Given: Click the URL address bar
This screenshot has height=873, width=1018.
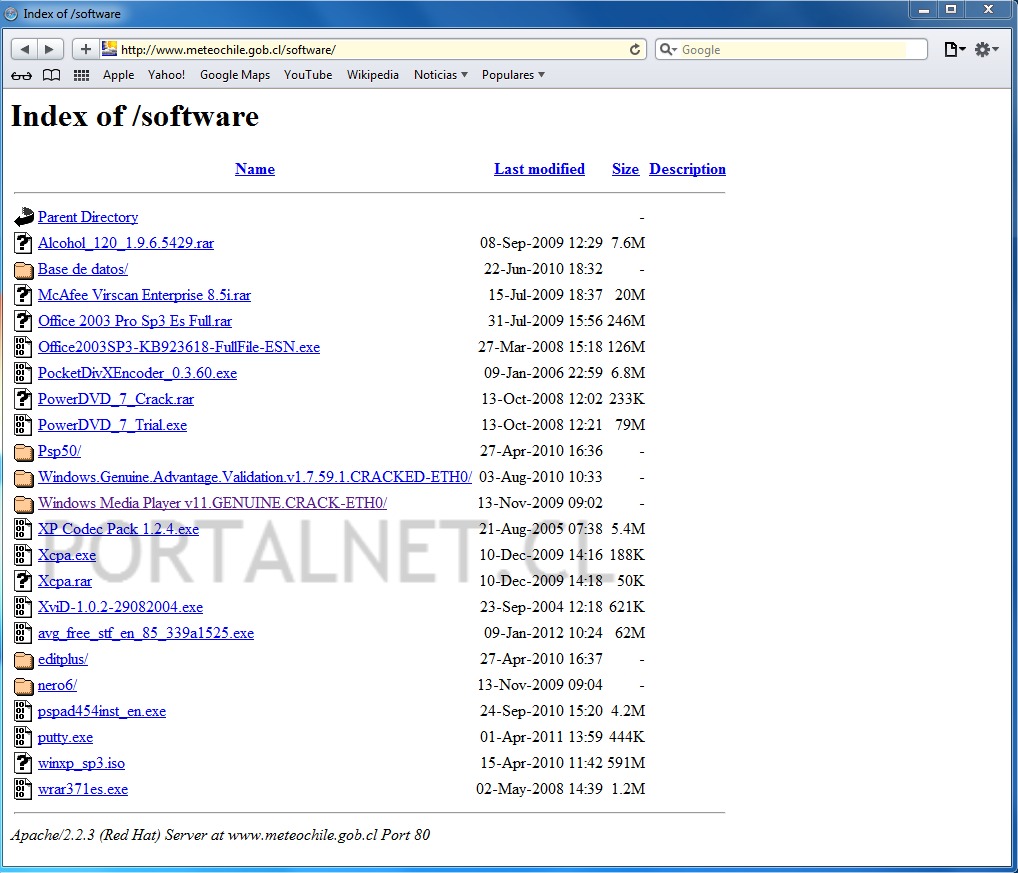Looking at the screenshot, I should [370, 49].
